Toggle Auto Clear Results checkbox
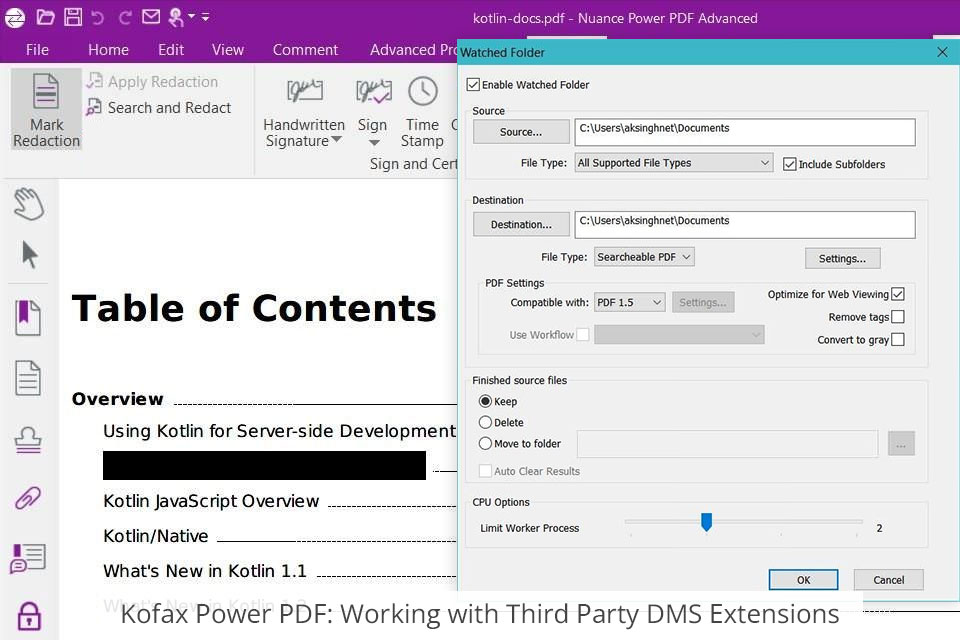The image size is (960, 640). pos(486,471)
